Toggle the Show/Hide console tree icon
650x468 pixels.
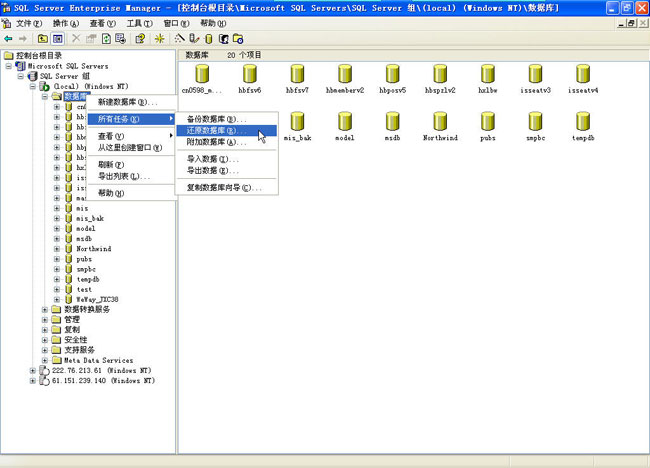coord(58,39)
